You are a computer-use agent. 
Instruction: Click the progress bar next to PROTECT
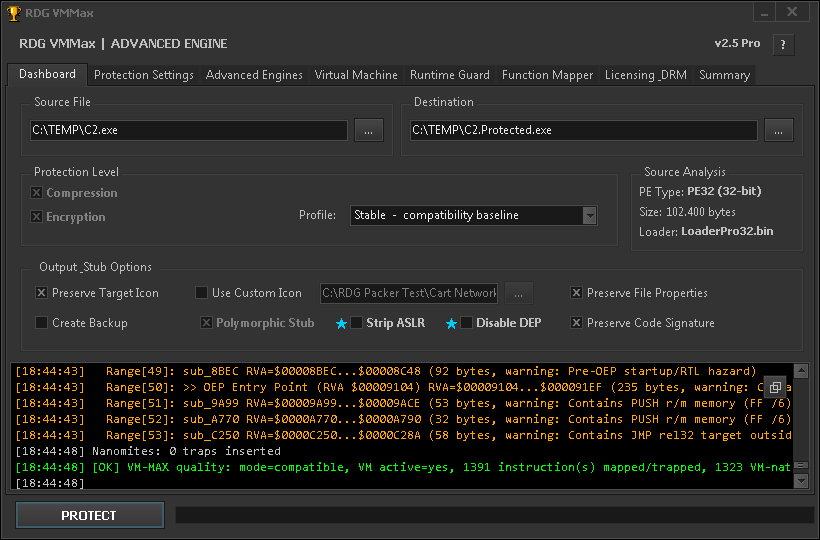click(x=495, y=515)
